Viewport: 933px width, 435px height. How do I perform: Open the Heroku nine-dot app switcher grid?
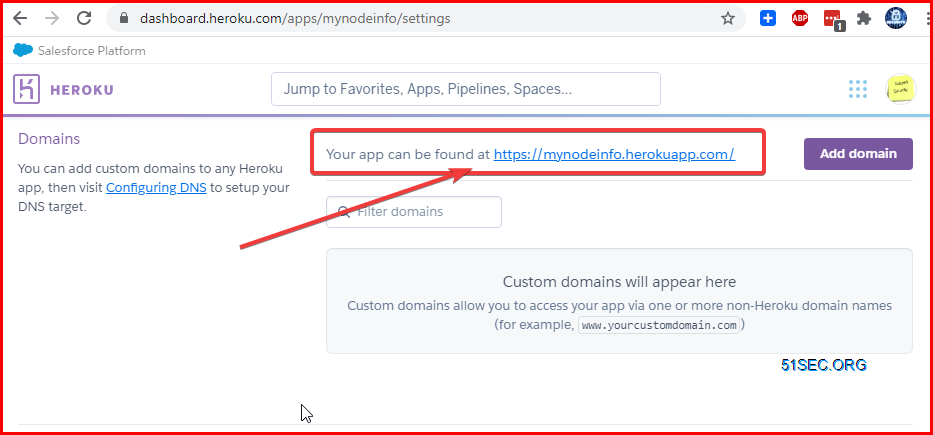pos(857,89)
